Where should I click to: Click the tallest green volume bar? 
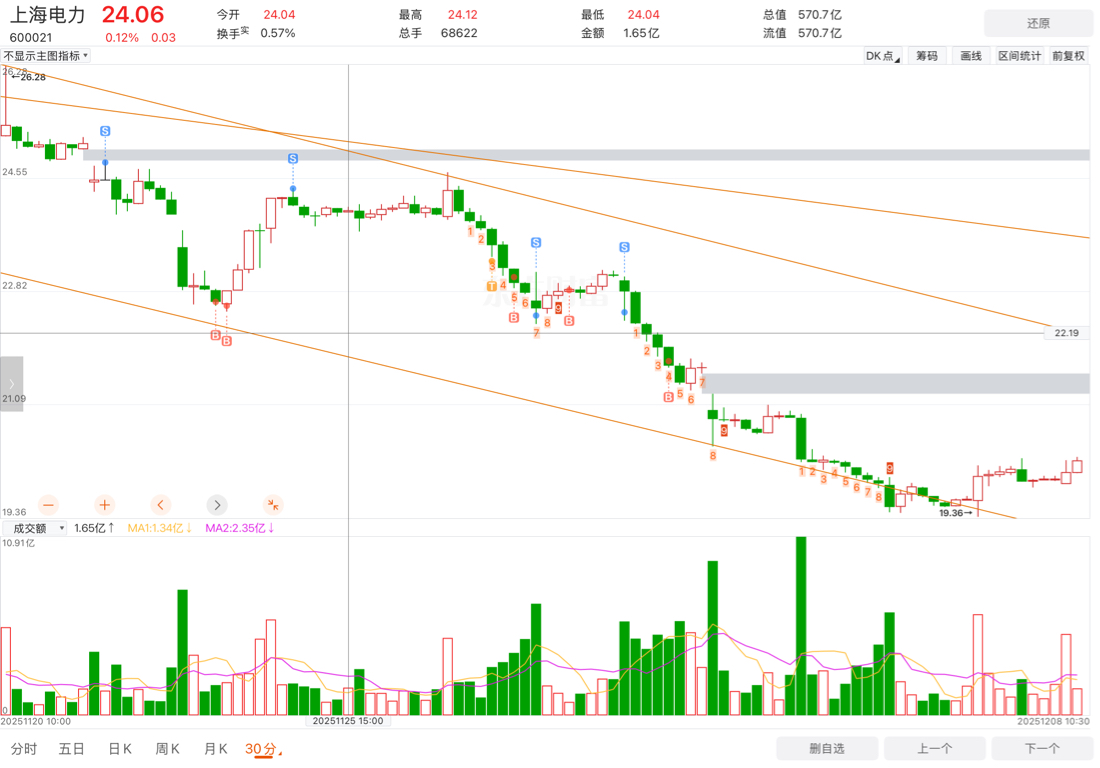(x=801, y=626)
